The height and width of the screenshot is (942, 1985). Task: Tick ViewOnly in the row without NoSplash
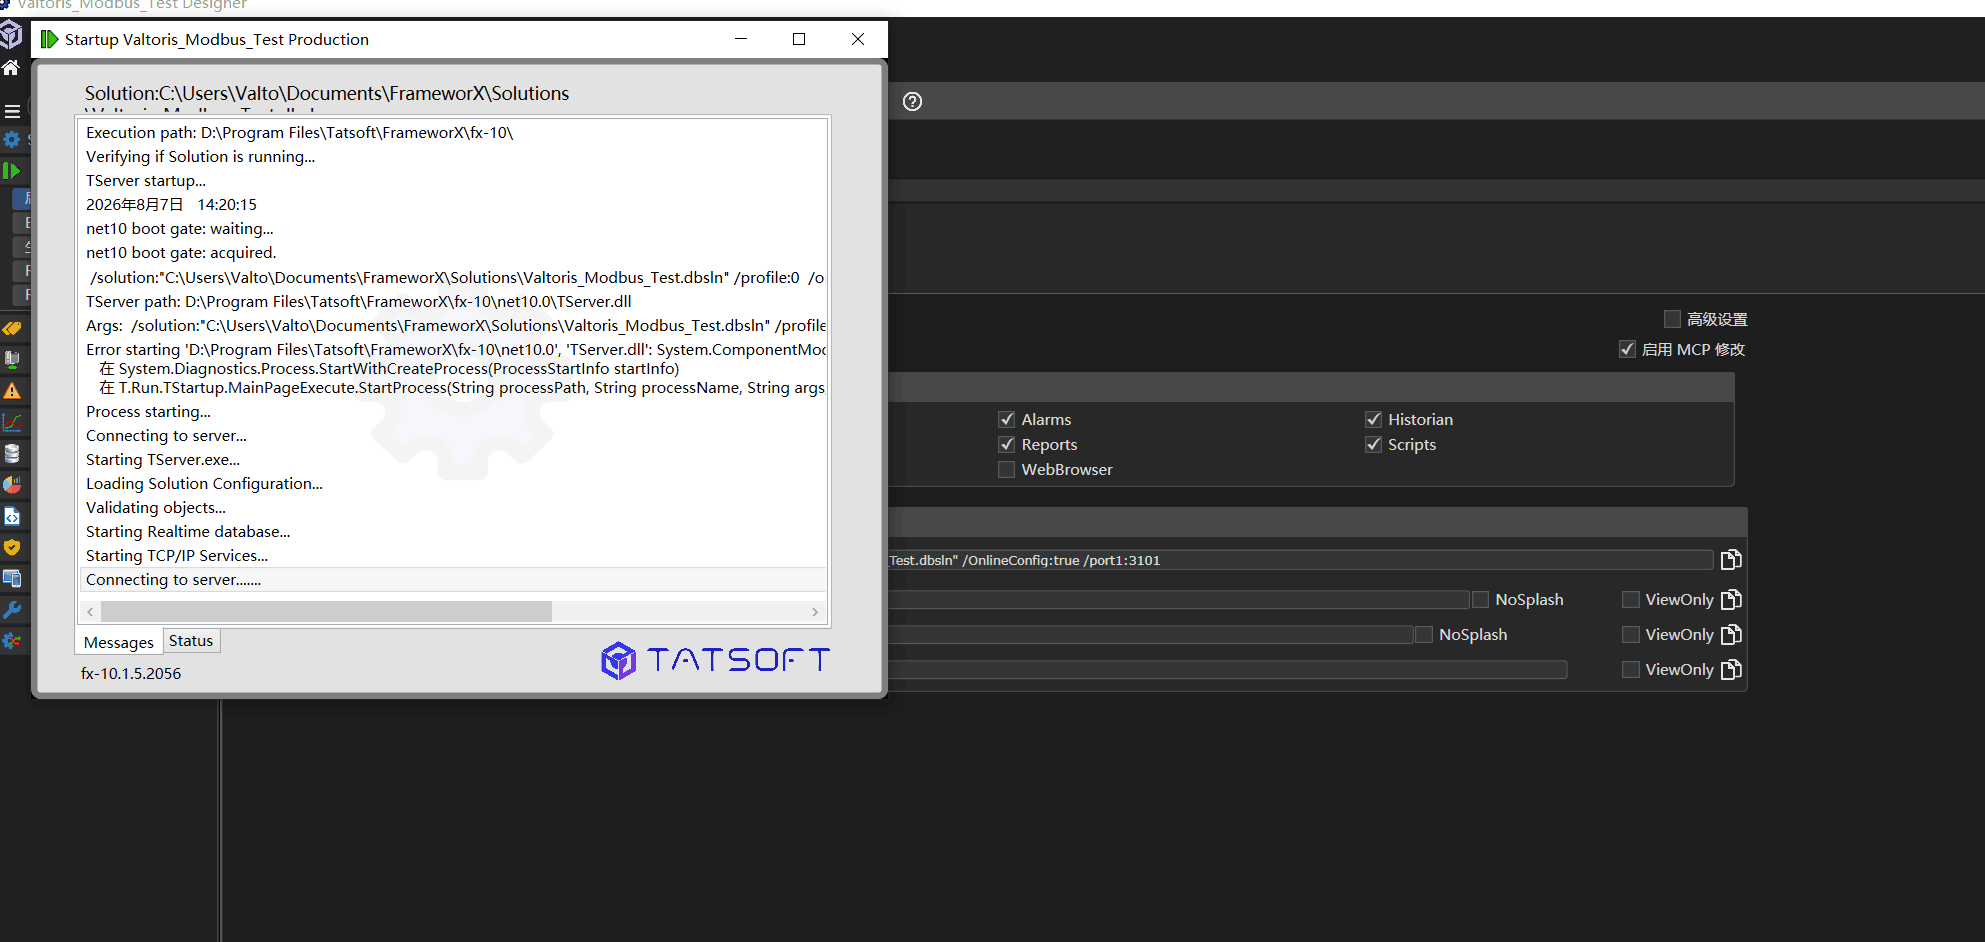tap(1631, 670)
